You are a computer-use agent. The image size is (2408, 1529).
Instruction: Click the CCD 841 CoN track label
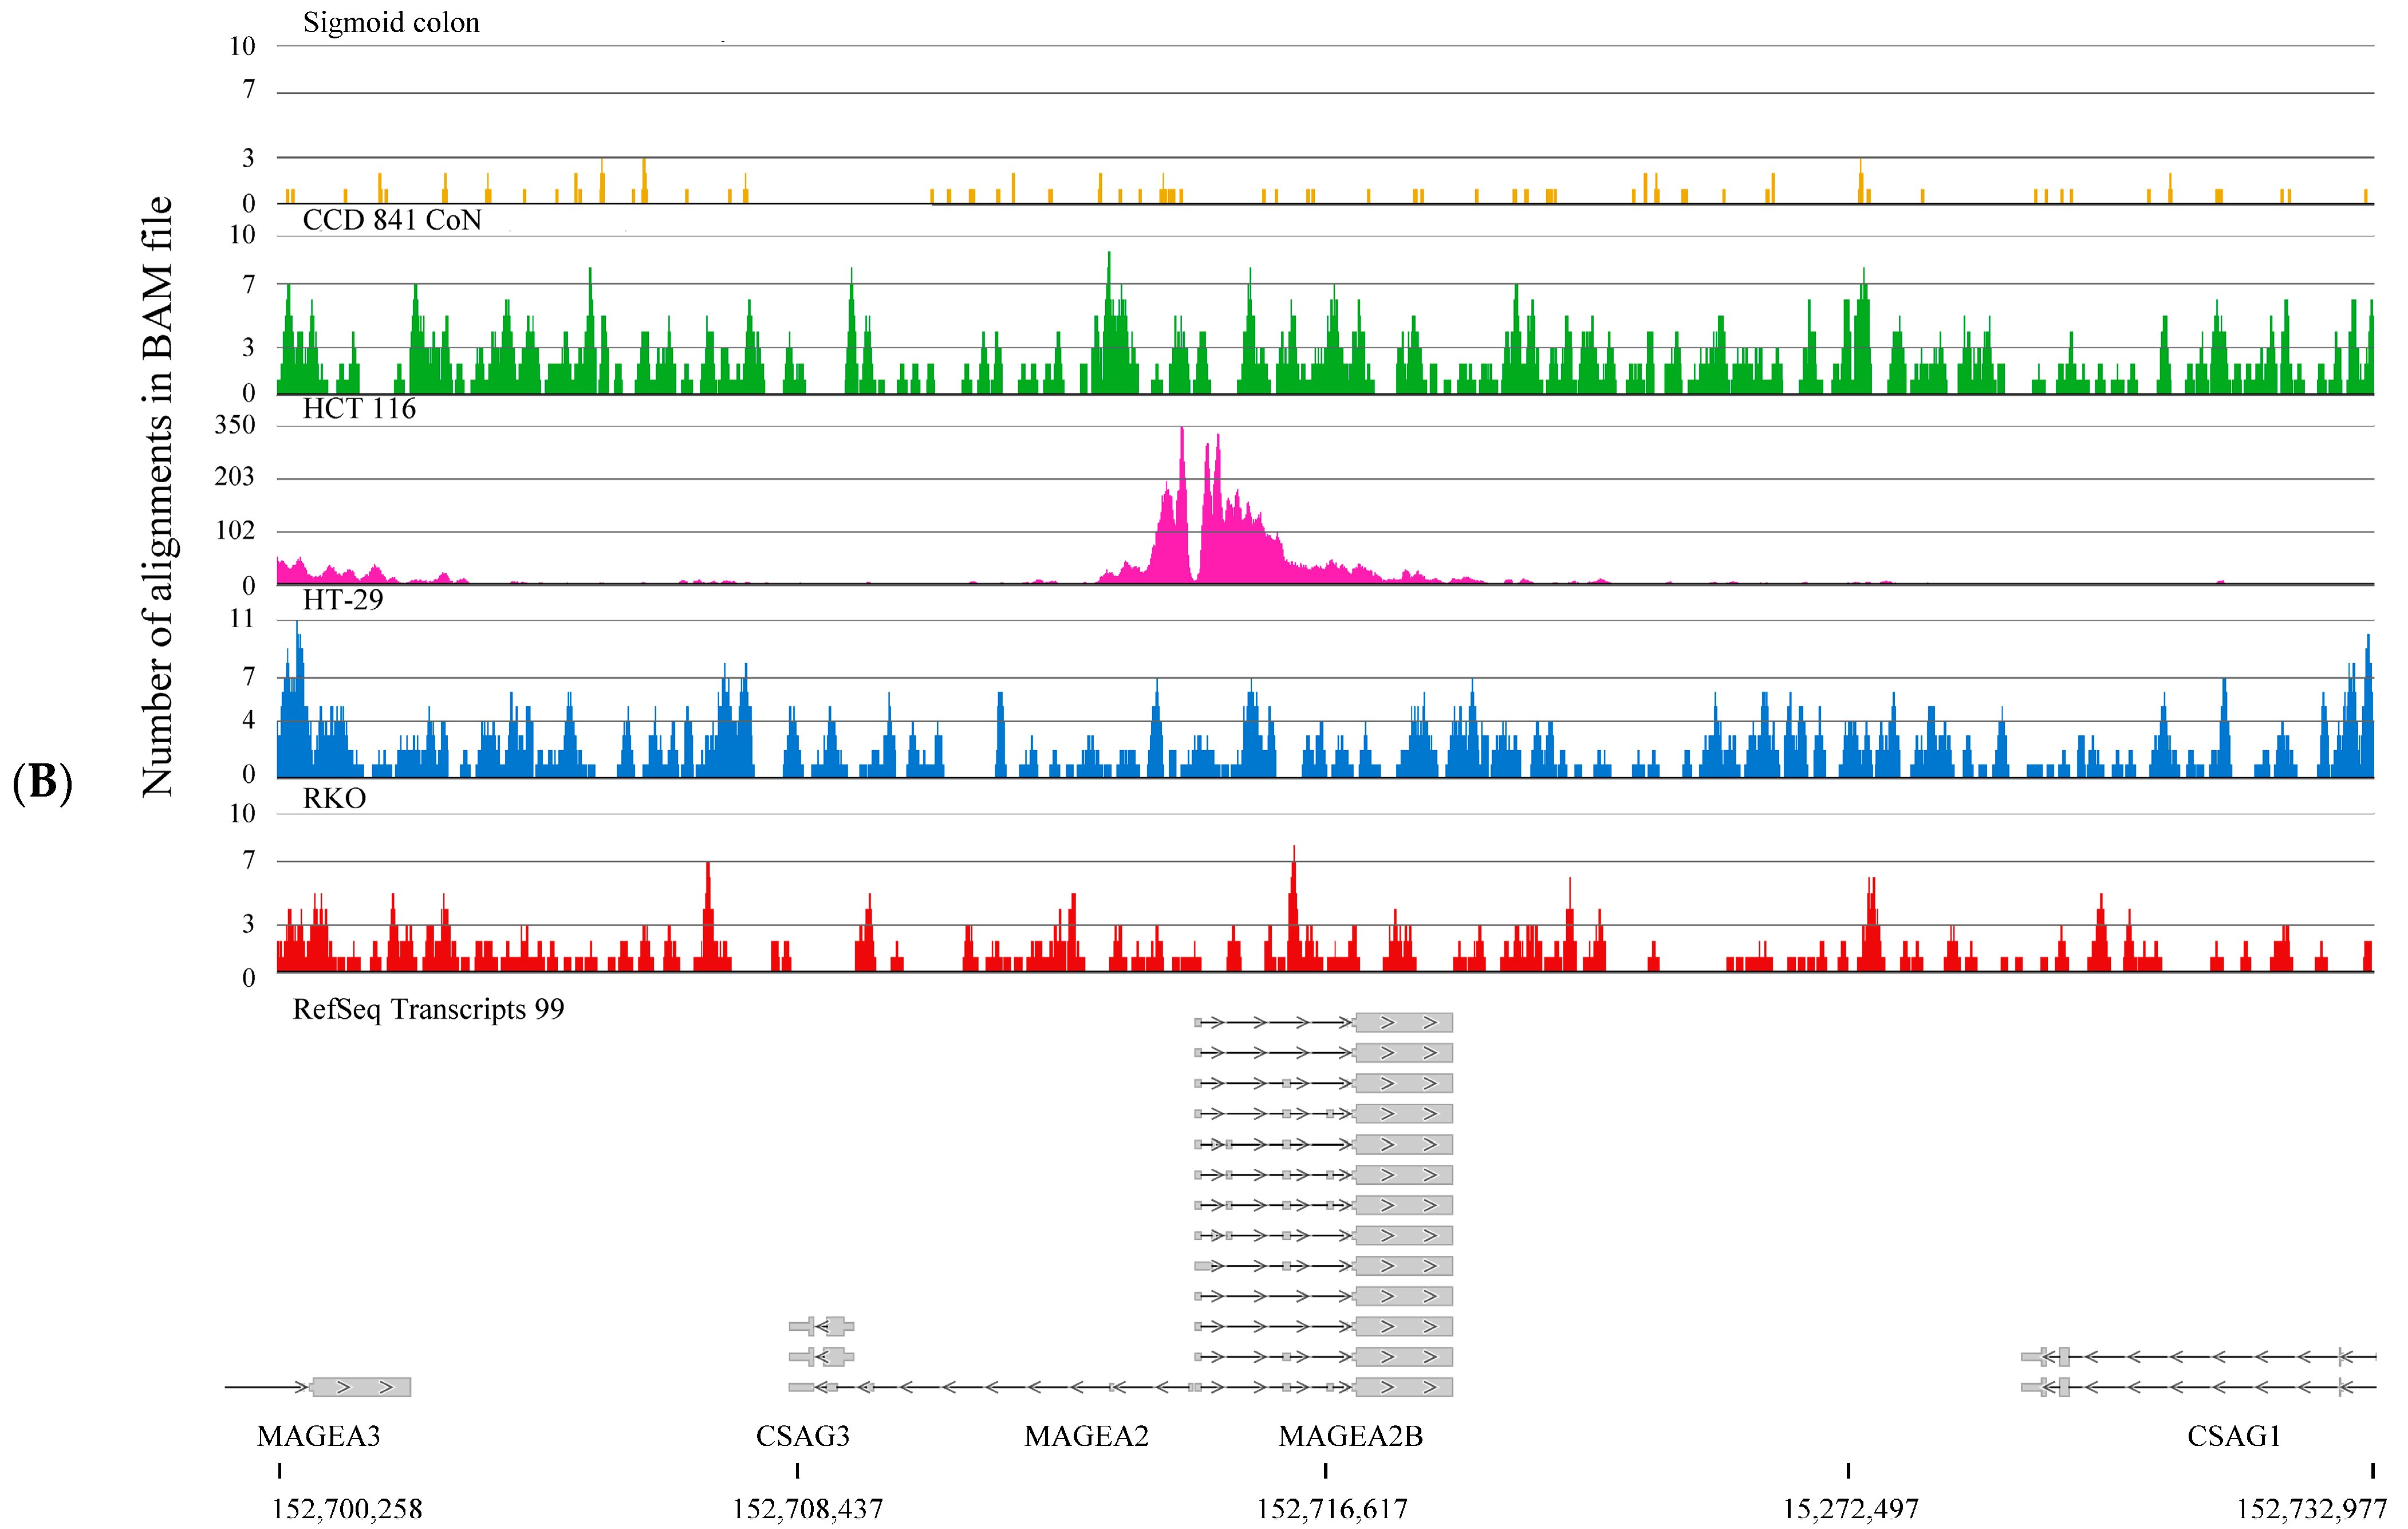coord(392,220)
